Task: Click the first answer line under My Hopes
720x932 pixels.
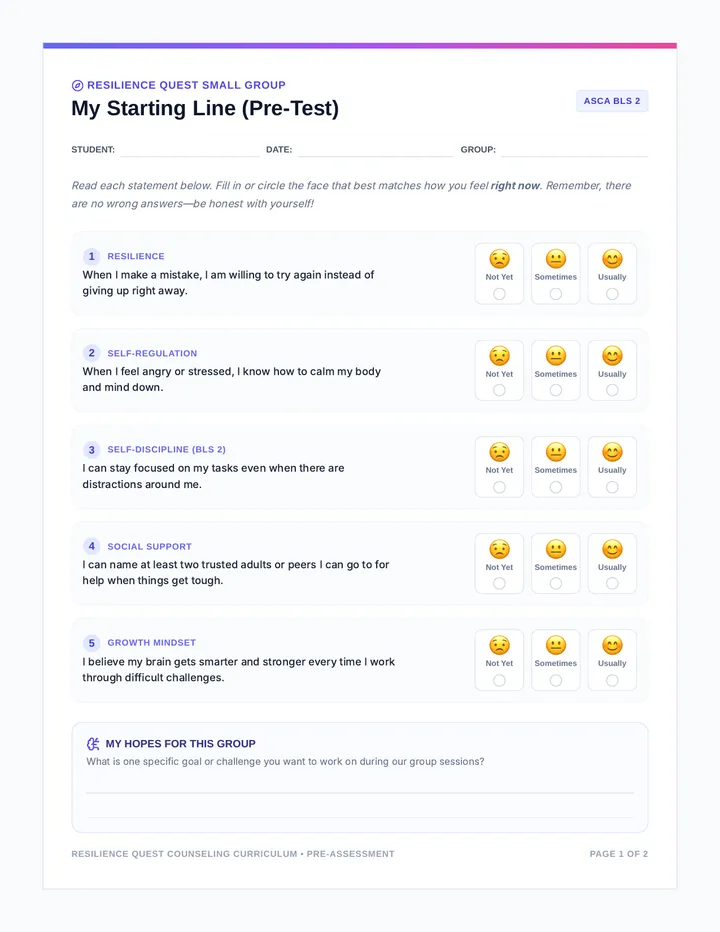Action: 360,792
